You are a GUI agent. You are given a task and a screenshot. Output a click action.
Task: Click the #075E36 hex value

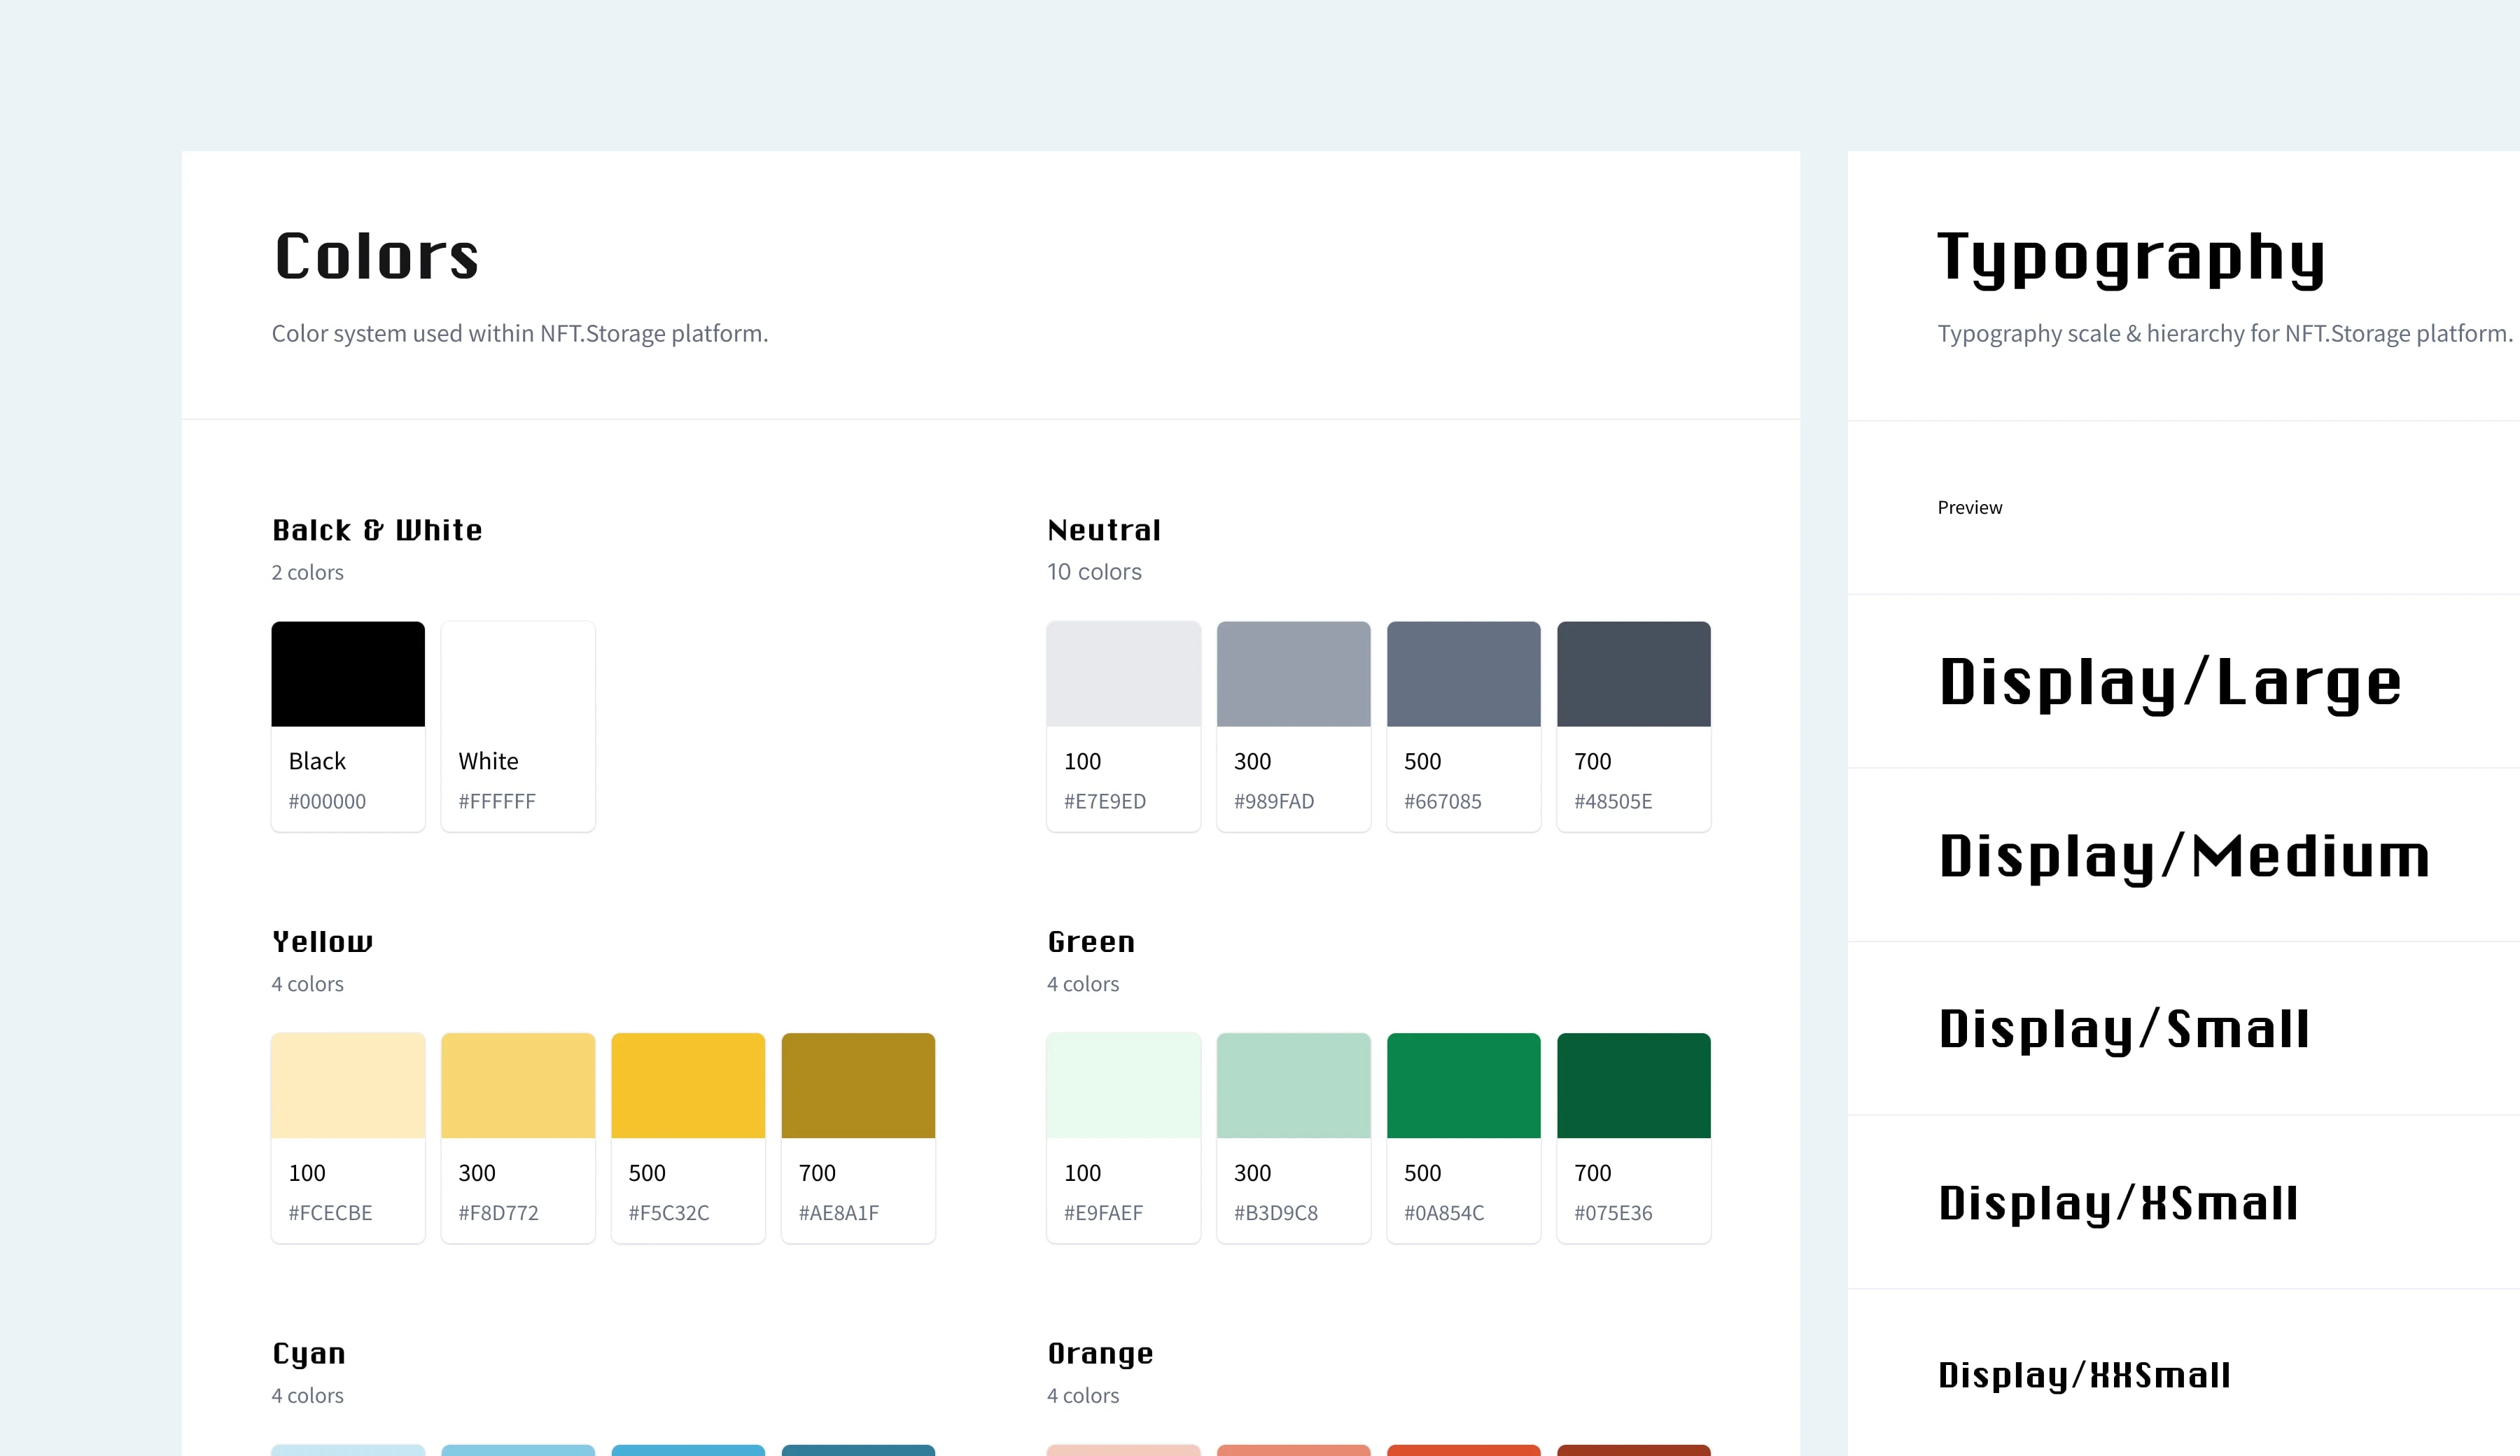click(1613, 1214)
